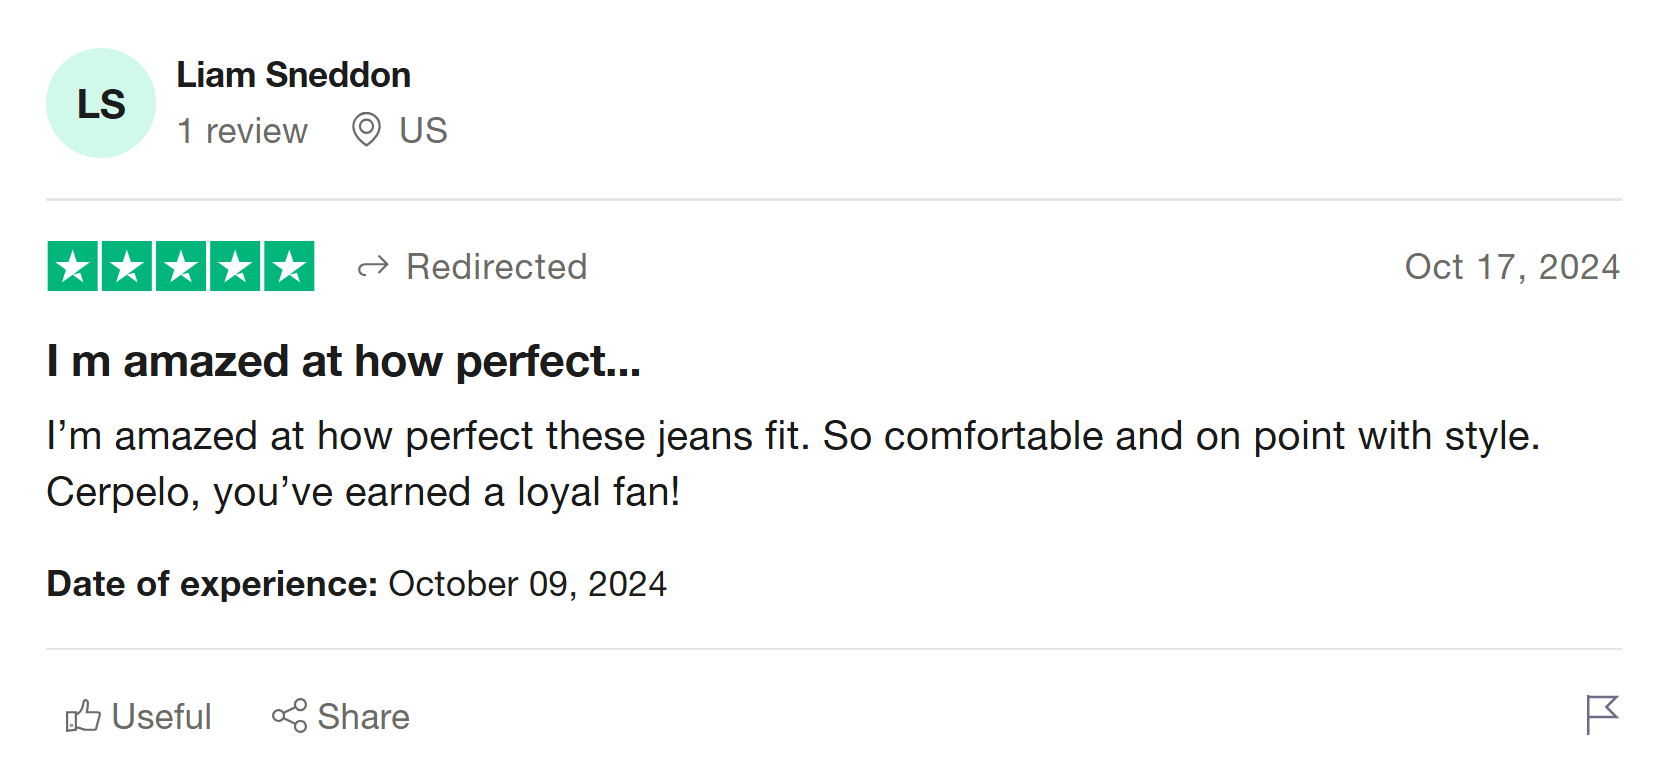Click the Oct 17, 2024 review date
Image resolution: width=1656 pixels, height=775 pixels.
1511,267
